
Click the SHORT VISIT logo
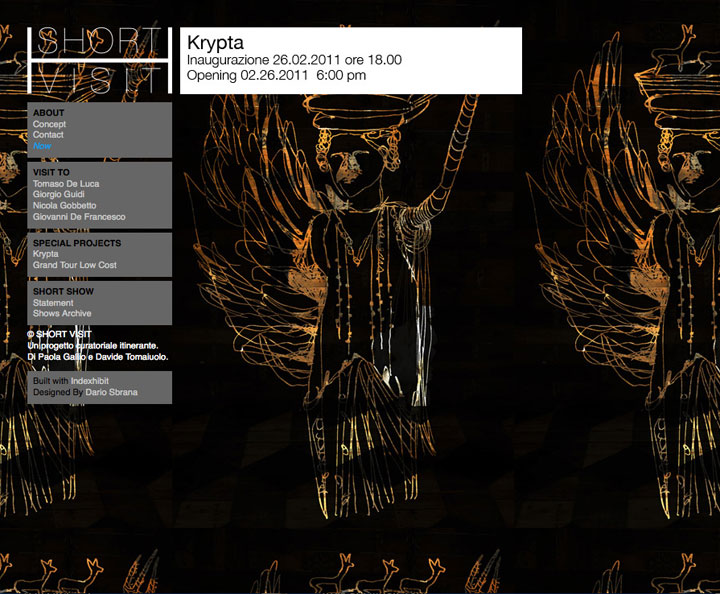98,61
